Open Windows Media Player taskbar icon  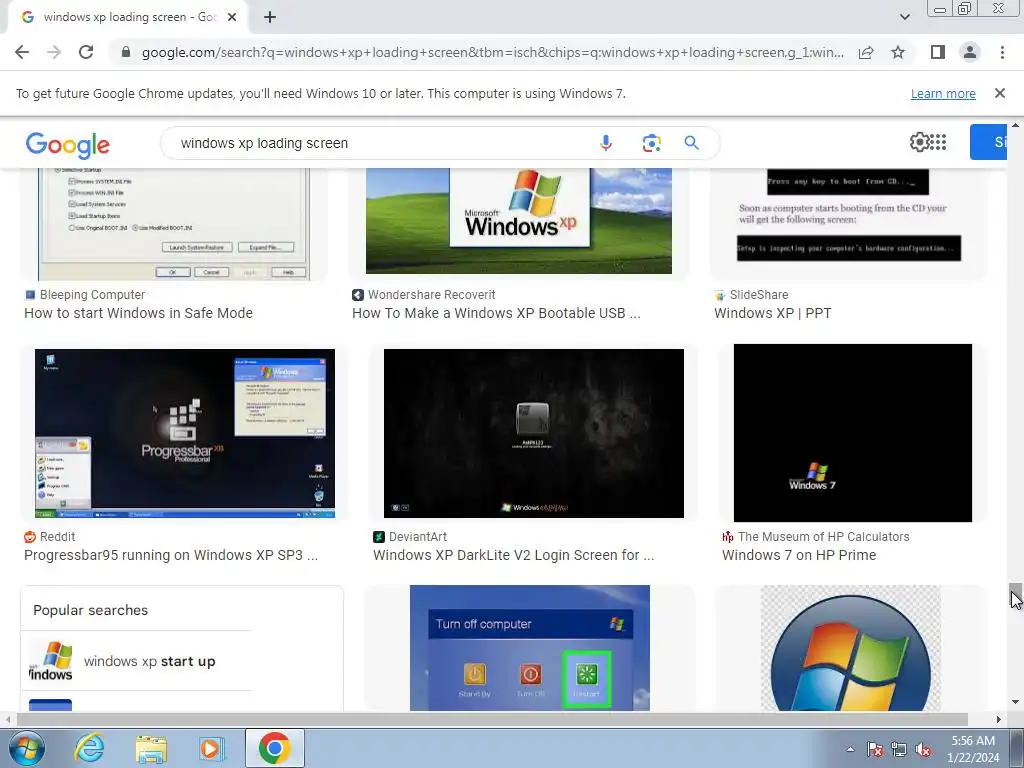pos(212,748)
